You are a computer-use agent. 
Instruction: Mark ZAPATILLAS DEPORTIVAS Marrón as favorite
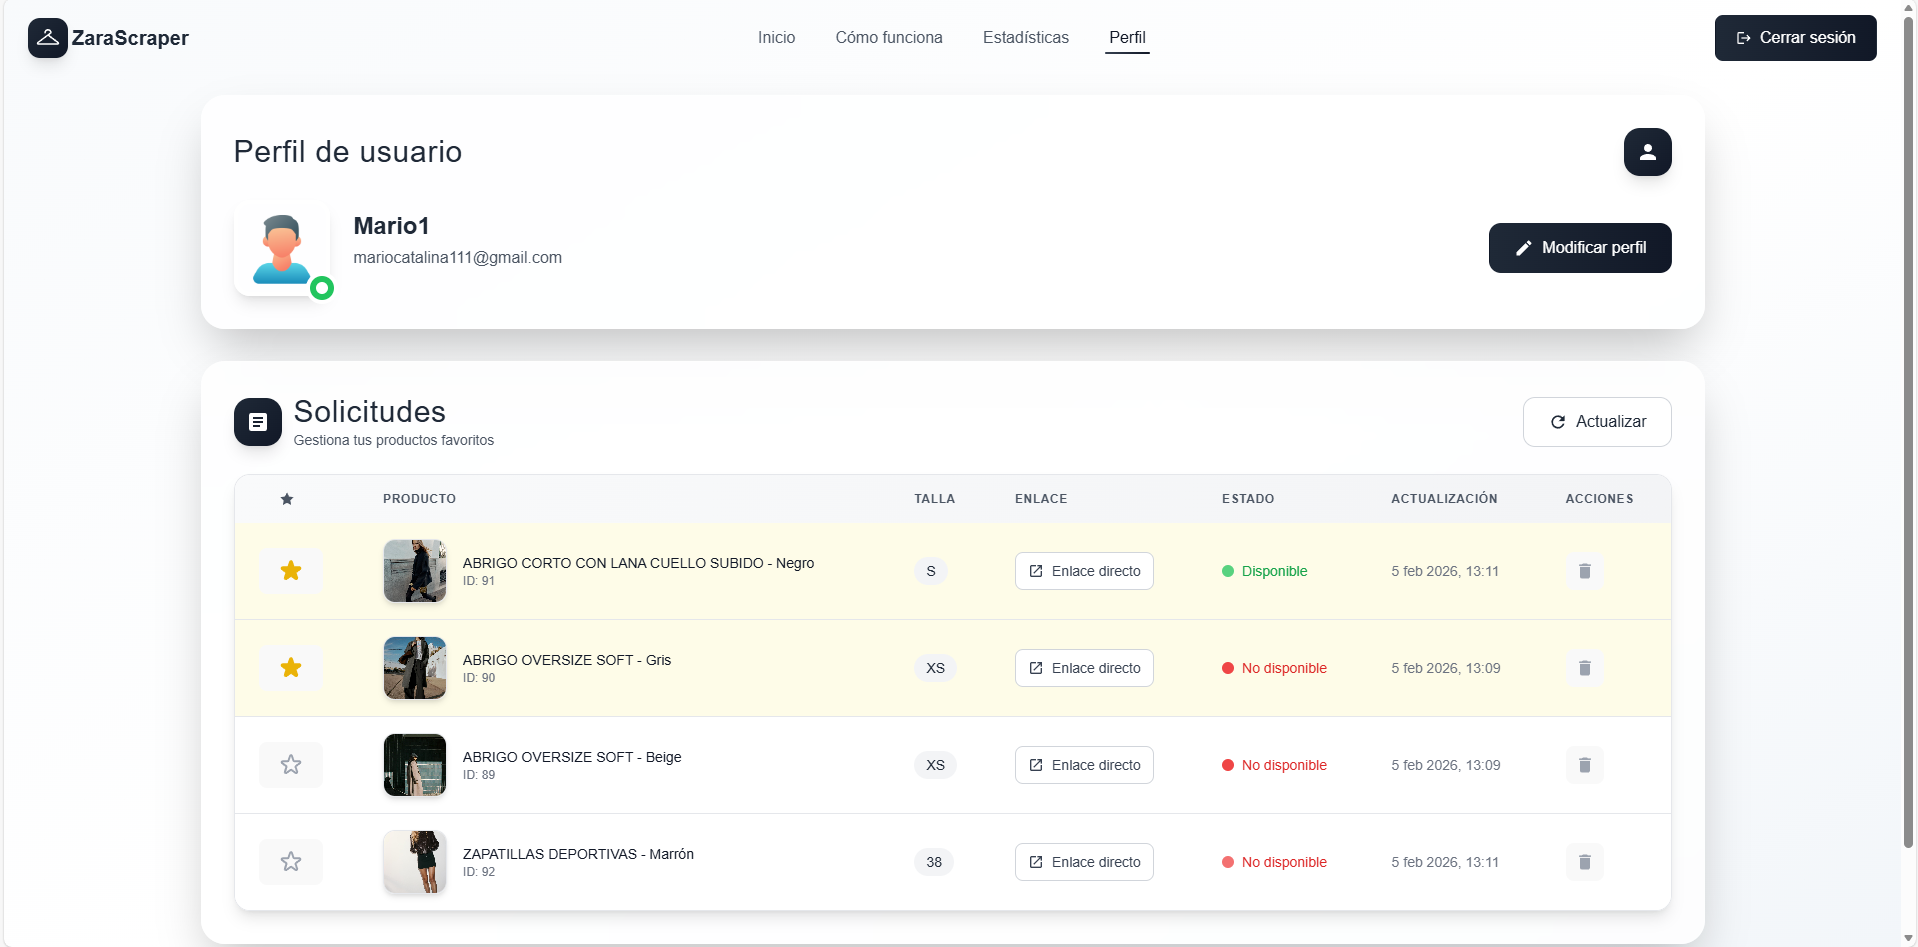291,862
